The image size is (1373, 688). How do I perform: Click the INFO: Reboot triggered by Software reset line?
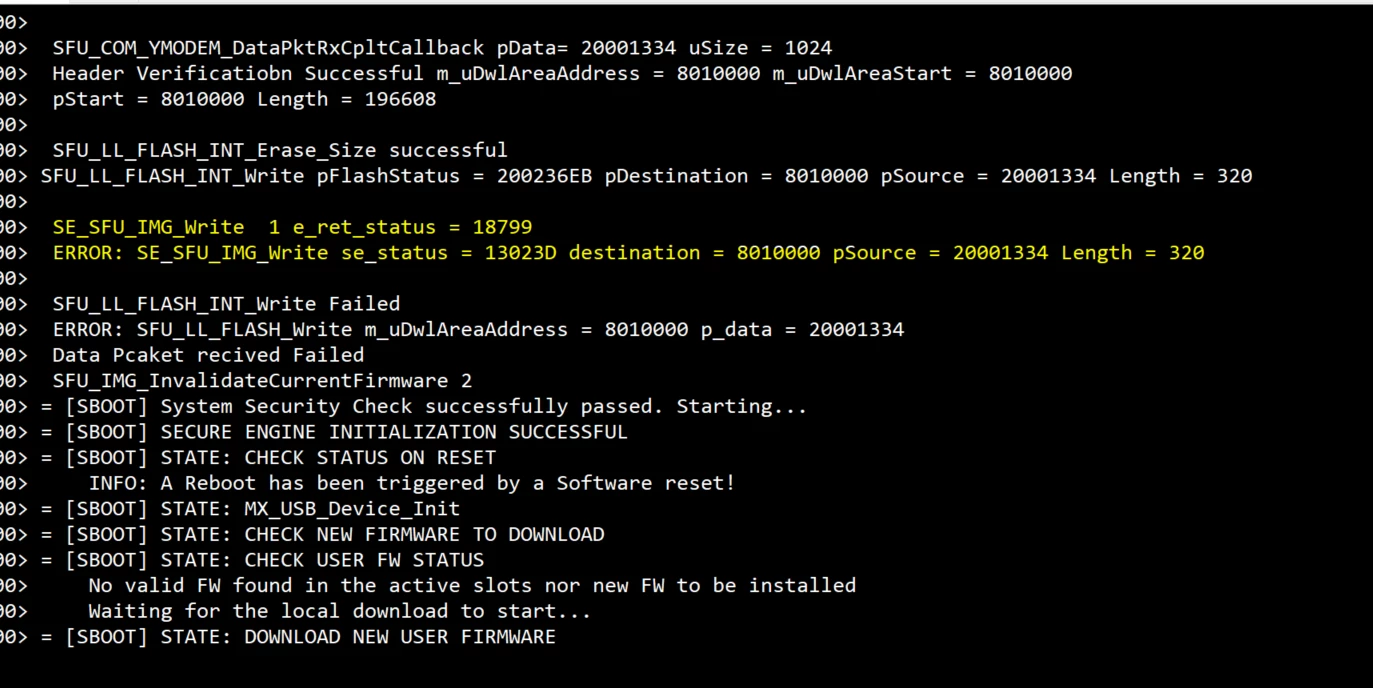click(412, 483)
